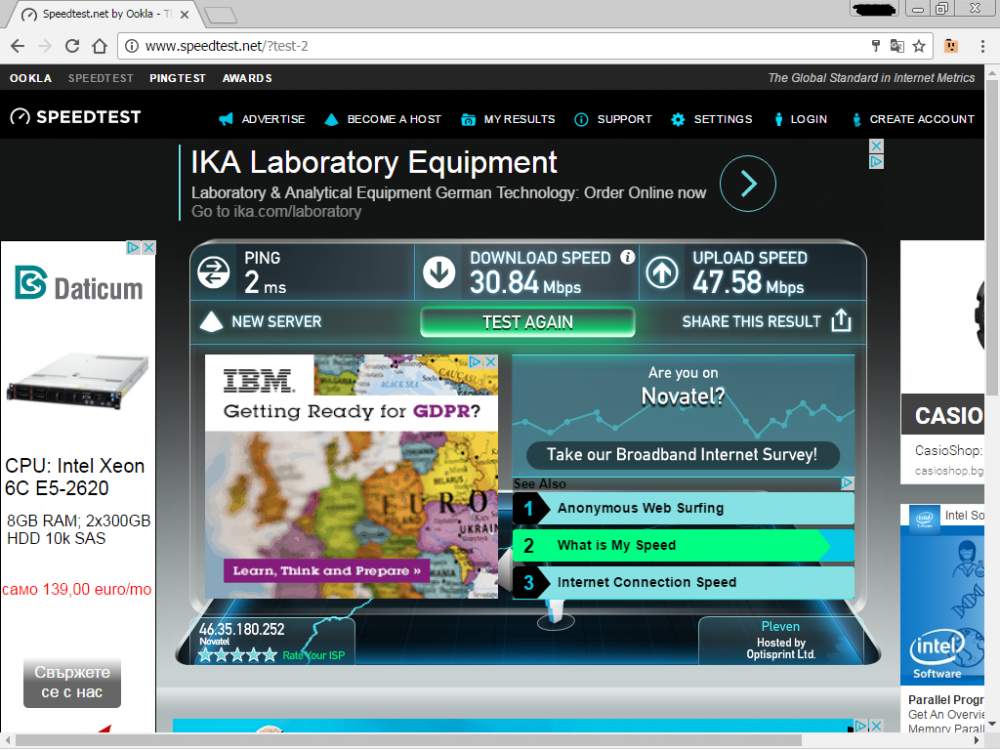Screen dimensions: 1000x750
Task: Click Learn, Think and Prepare in IBM ad
Action: (x=327, y=570)
